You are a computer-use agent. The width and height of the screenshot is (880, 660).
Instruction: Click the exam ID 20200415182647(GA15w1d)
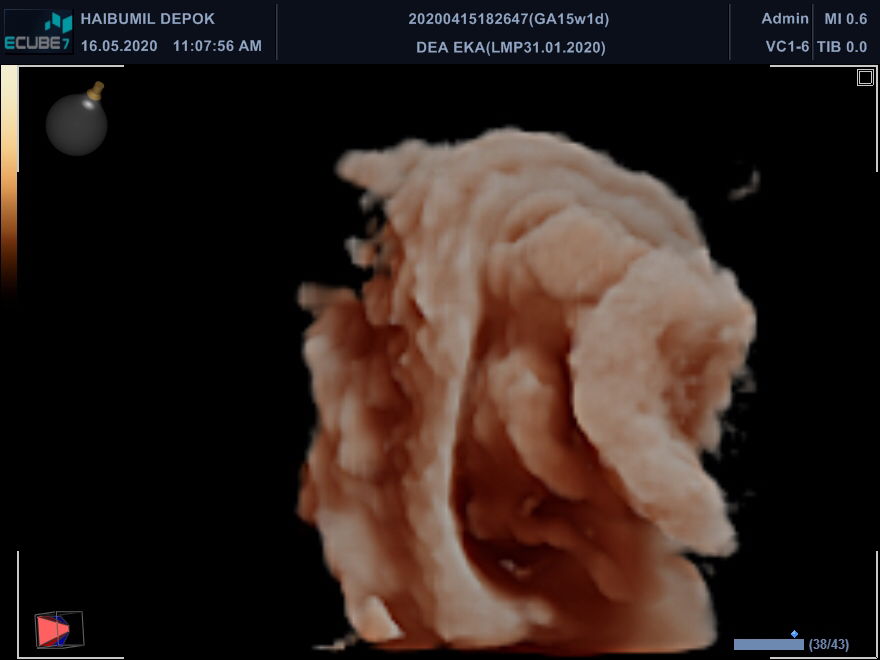(509, 19)
